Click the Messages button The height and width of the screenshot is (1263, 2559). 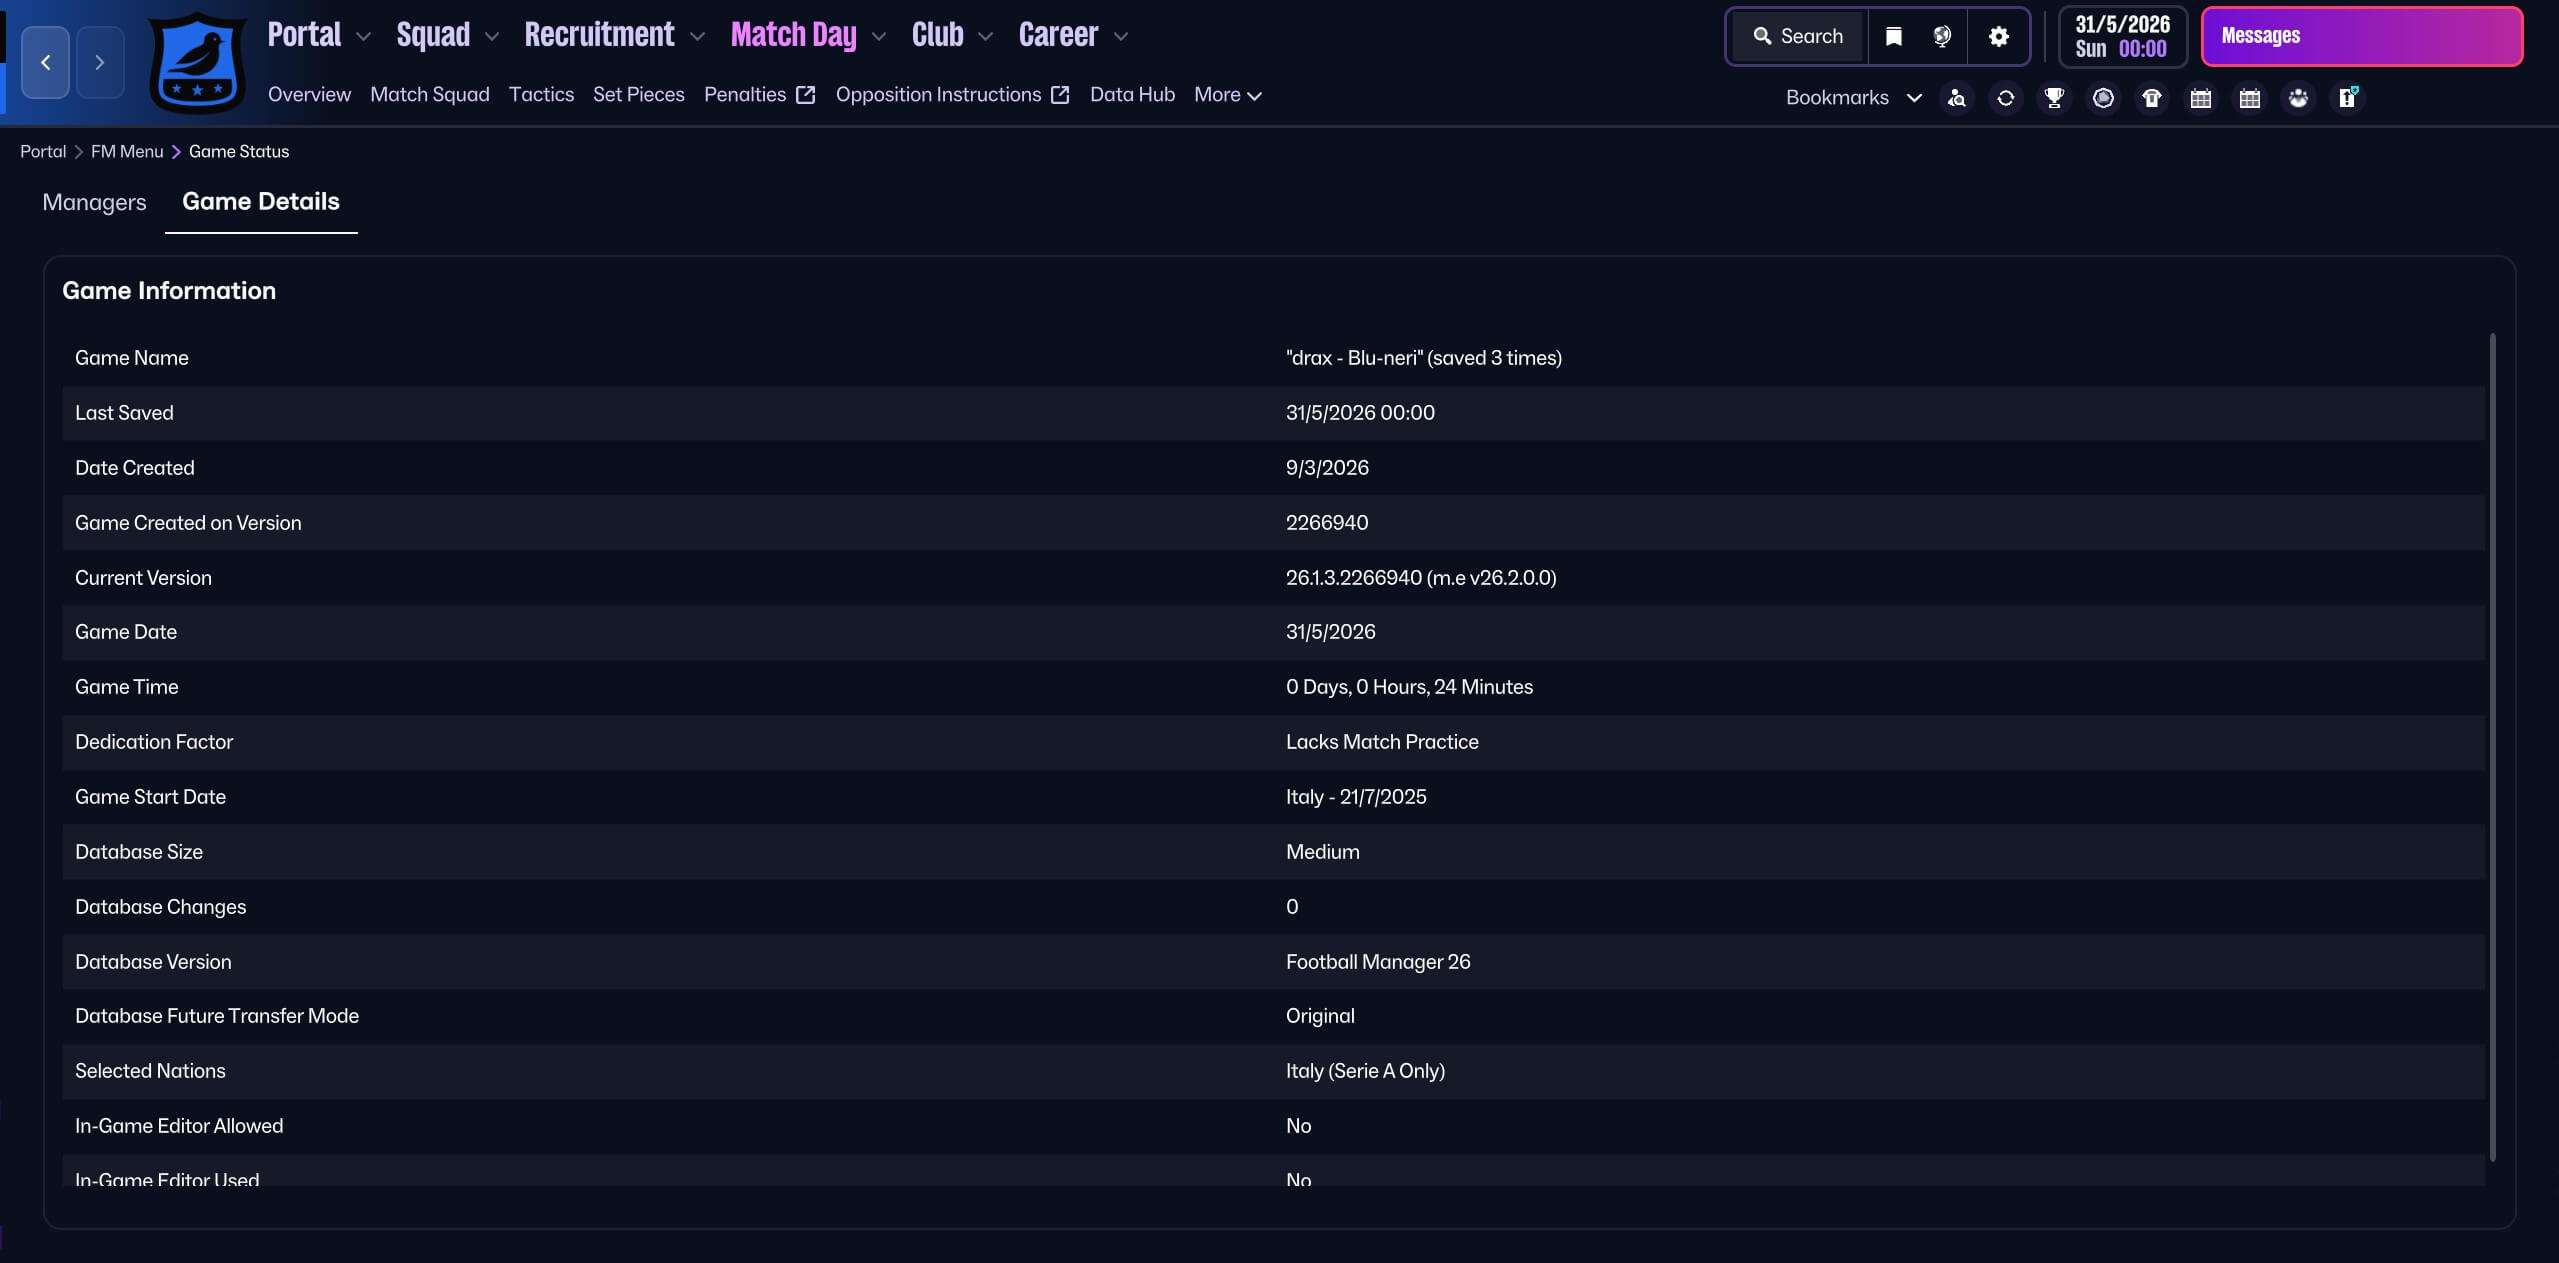(x=2361, y=37)
